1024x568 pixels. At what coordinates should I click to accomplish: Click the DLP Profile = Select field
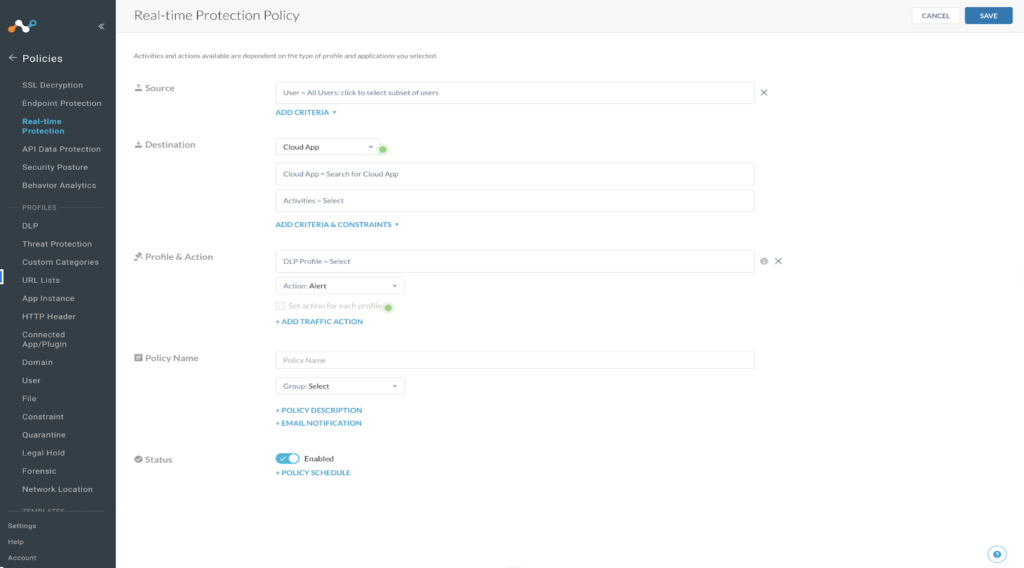click(x=515, y=261)
